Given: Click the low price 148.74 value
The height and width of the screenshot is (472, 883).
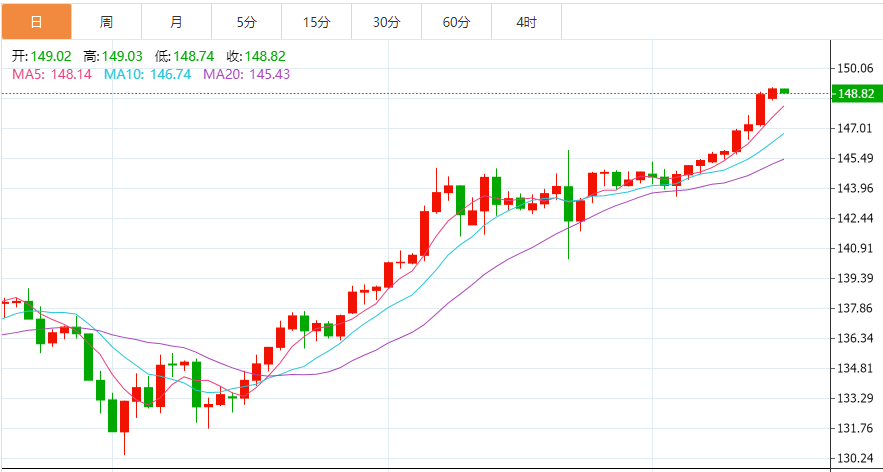Looking at the screenshot, I should point(194,56).
